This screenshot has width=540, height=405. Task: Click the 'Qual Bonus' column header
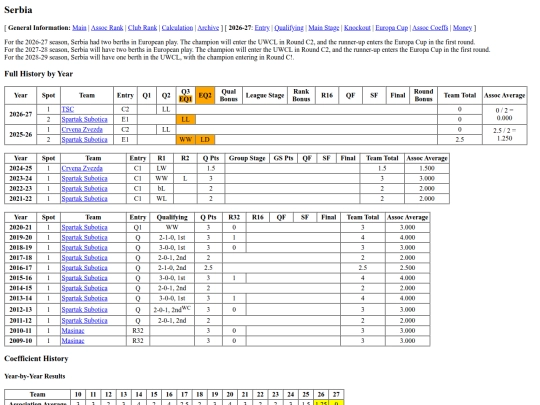(229, 95)
